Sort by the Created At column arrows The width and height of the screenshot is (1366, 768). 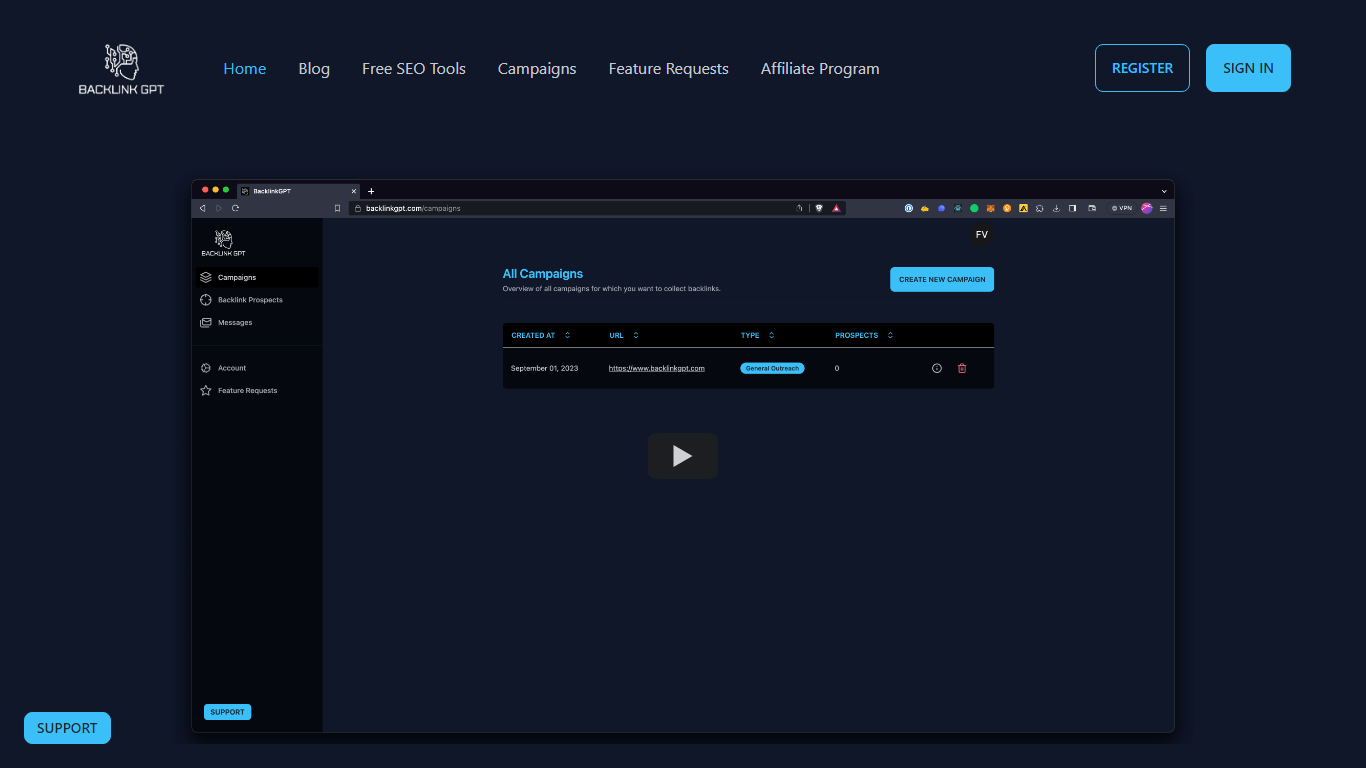567,336
